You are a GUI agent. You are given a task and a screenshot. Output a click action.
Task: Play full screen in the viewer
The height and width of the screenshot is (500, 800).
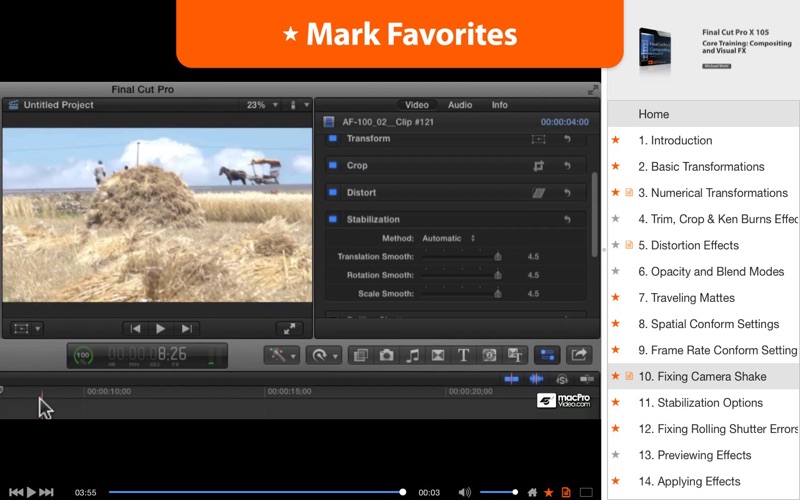pos(289,329)
